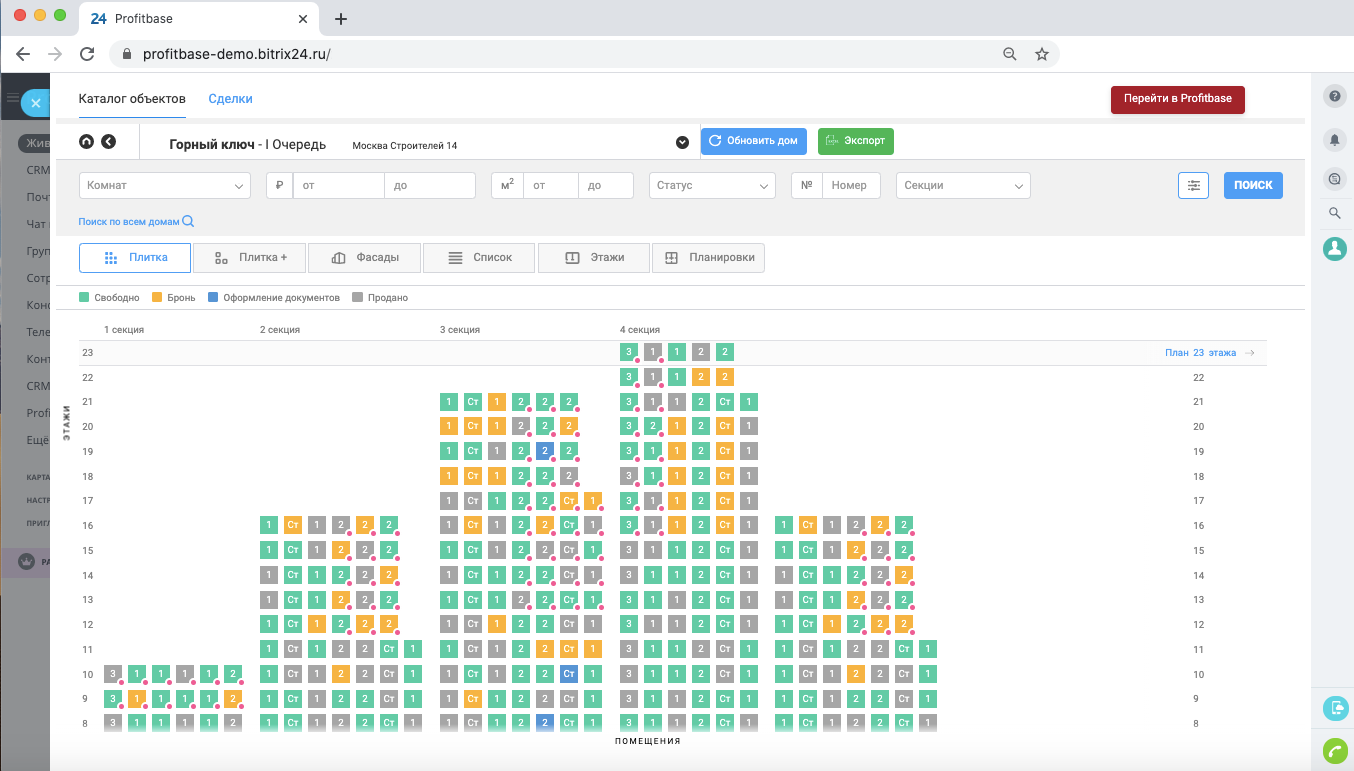
Task: Open the green 3 tile on floor 9, section 1
Action: (x=113, y=698)
